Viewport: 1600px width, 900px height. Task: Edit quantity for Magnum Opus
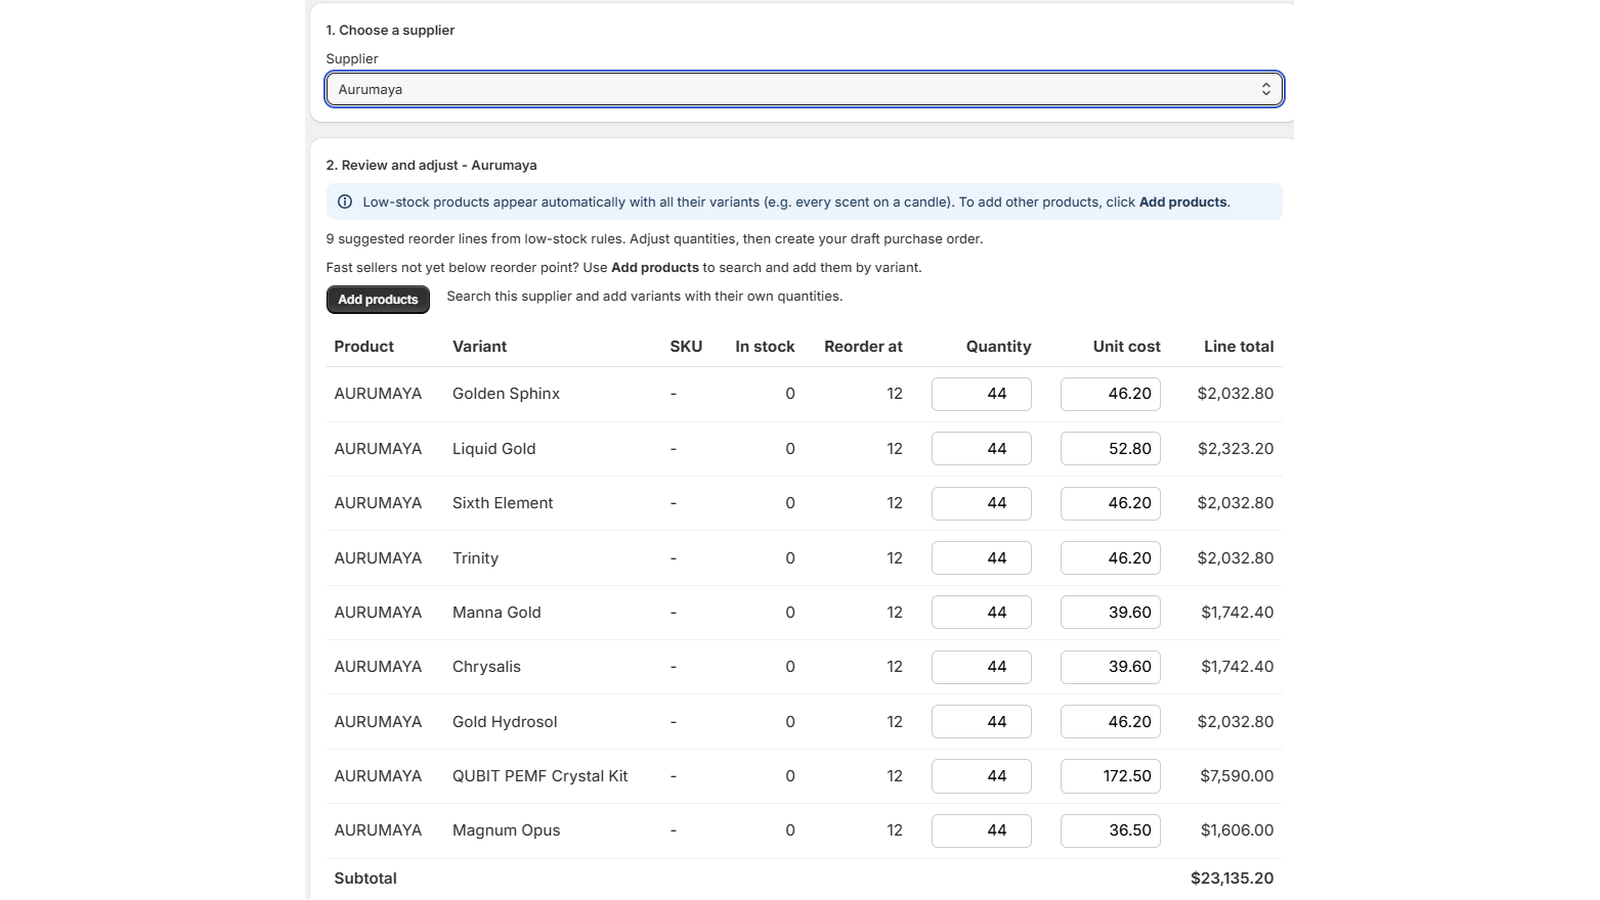981,830
